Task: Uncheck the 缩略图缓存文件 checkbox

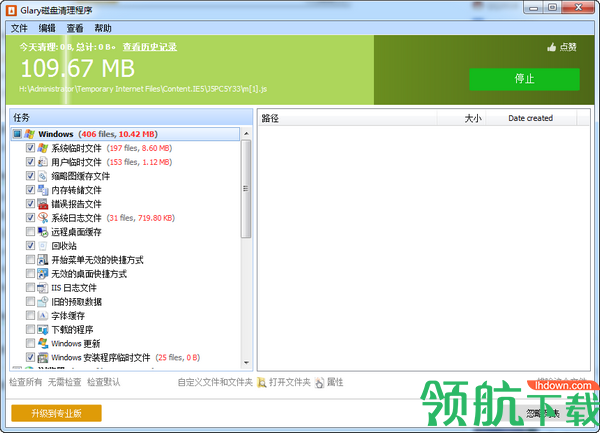Action: 30,176
